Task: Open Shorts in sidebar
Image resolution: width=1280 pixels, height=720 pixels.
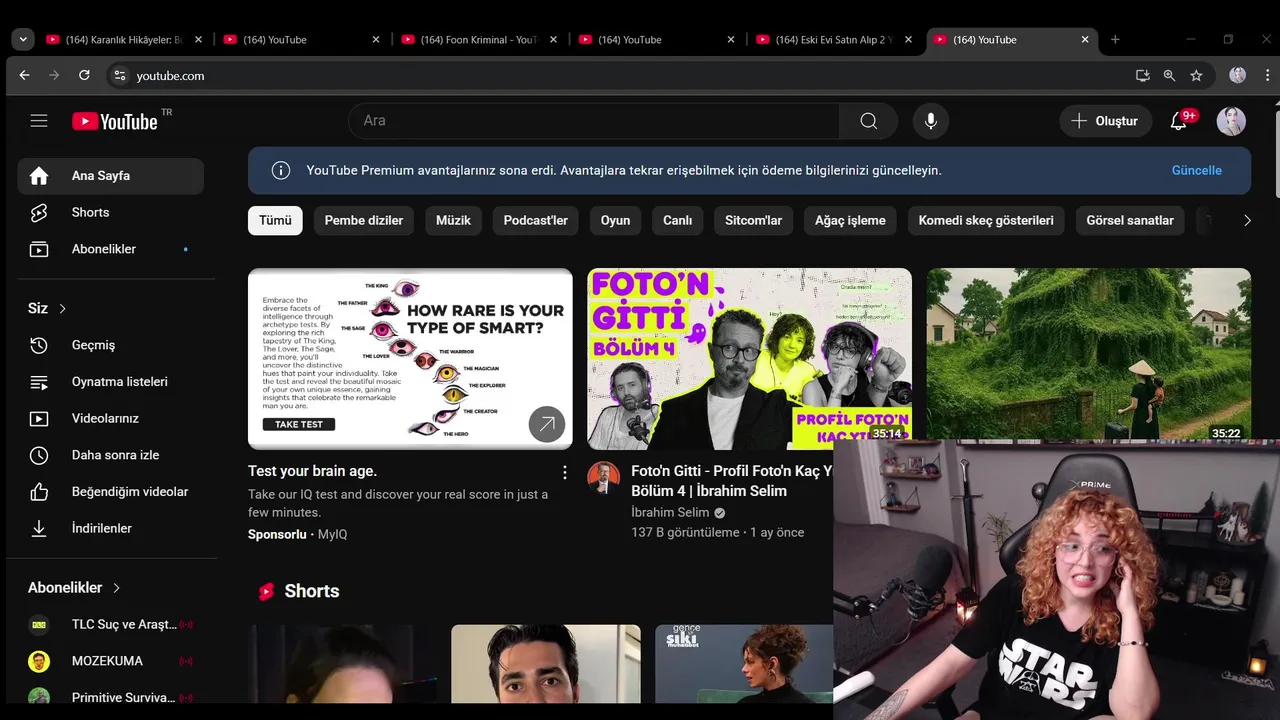Action: (x=110, y=212)
